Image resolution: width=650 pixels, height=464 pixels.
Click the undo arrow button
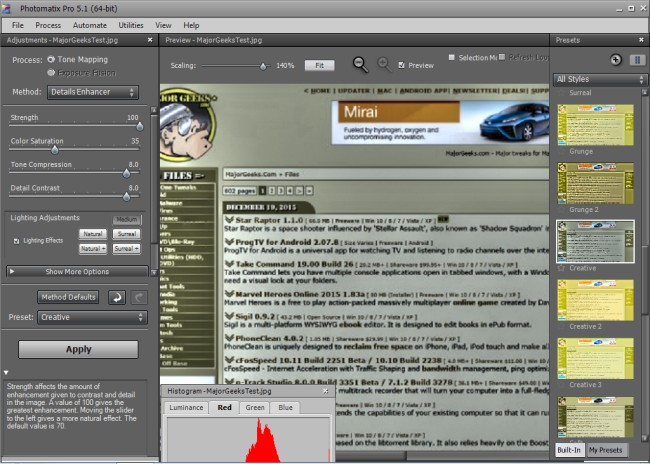(117, 297)
